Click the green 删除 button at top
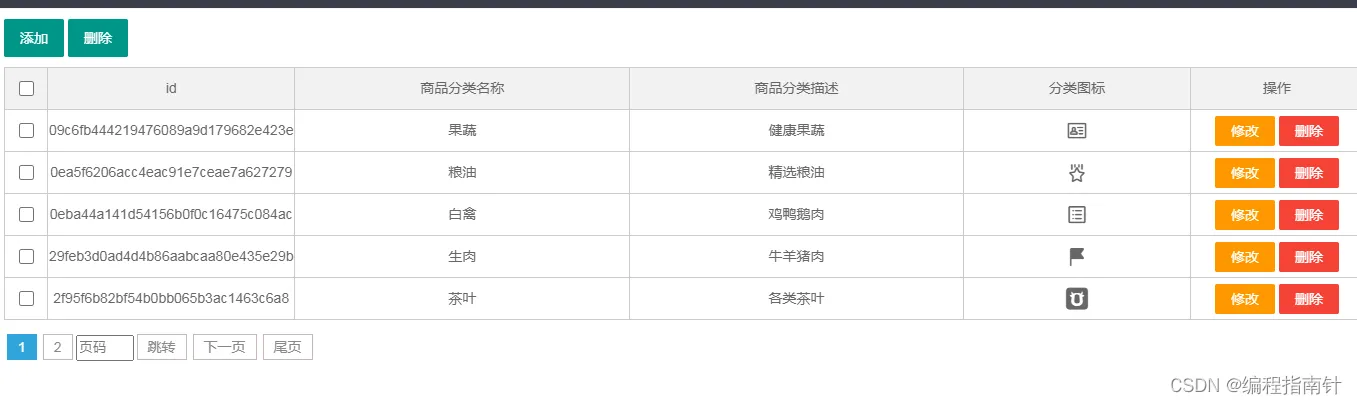This screenshot has height=404, width=1357. 98,38
